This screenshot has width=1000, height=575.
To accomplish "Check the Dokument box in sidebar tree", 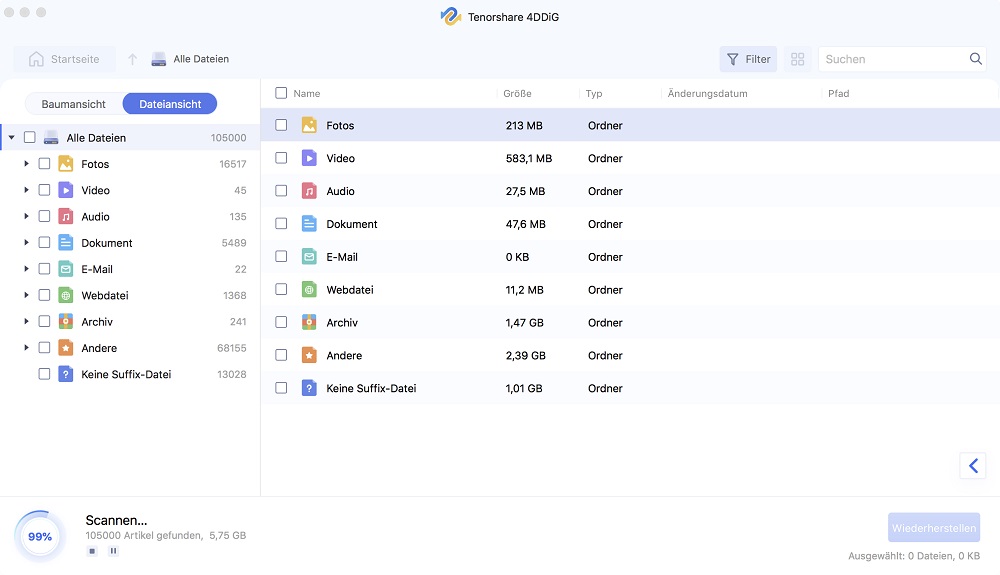I will tap(44, 243).
